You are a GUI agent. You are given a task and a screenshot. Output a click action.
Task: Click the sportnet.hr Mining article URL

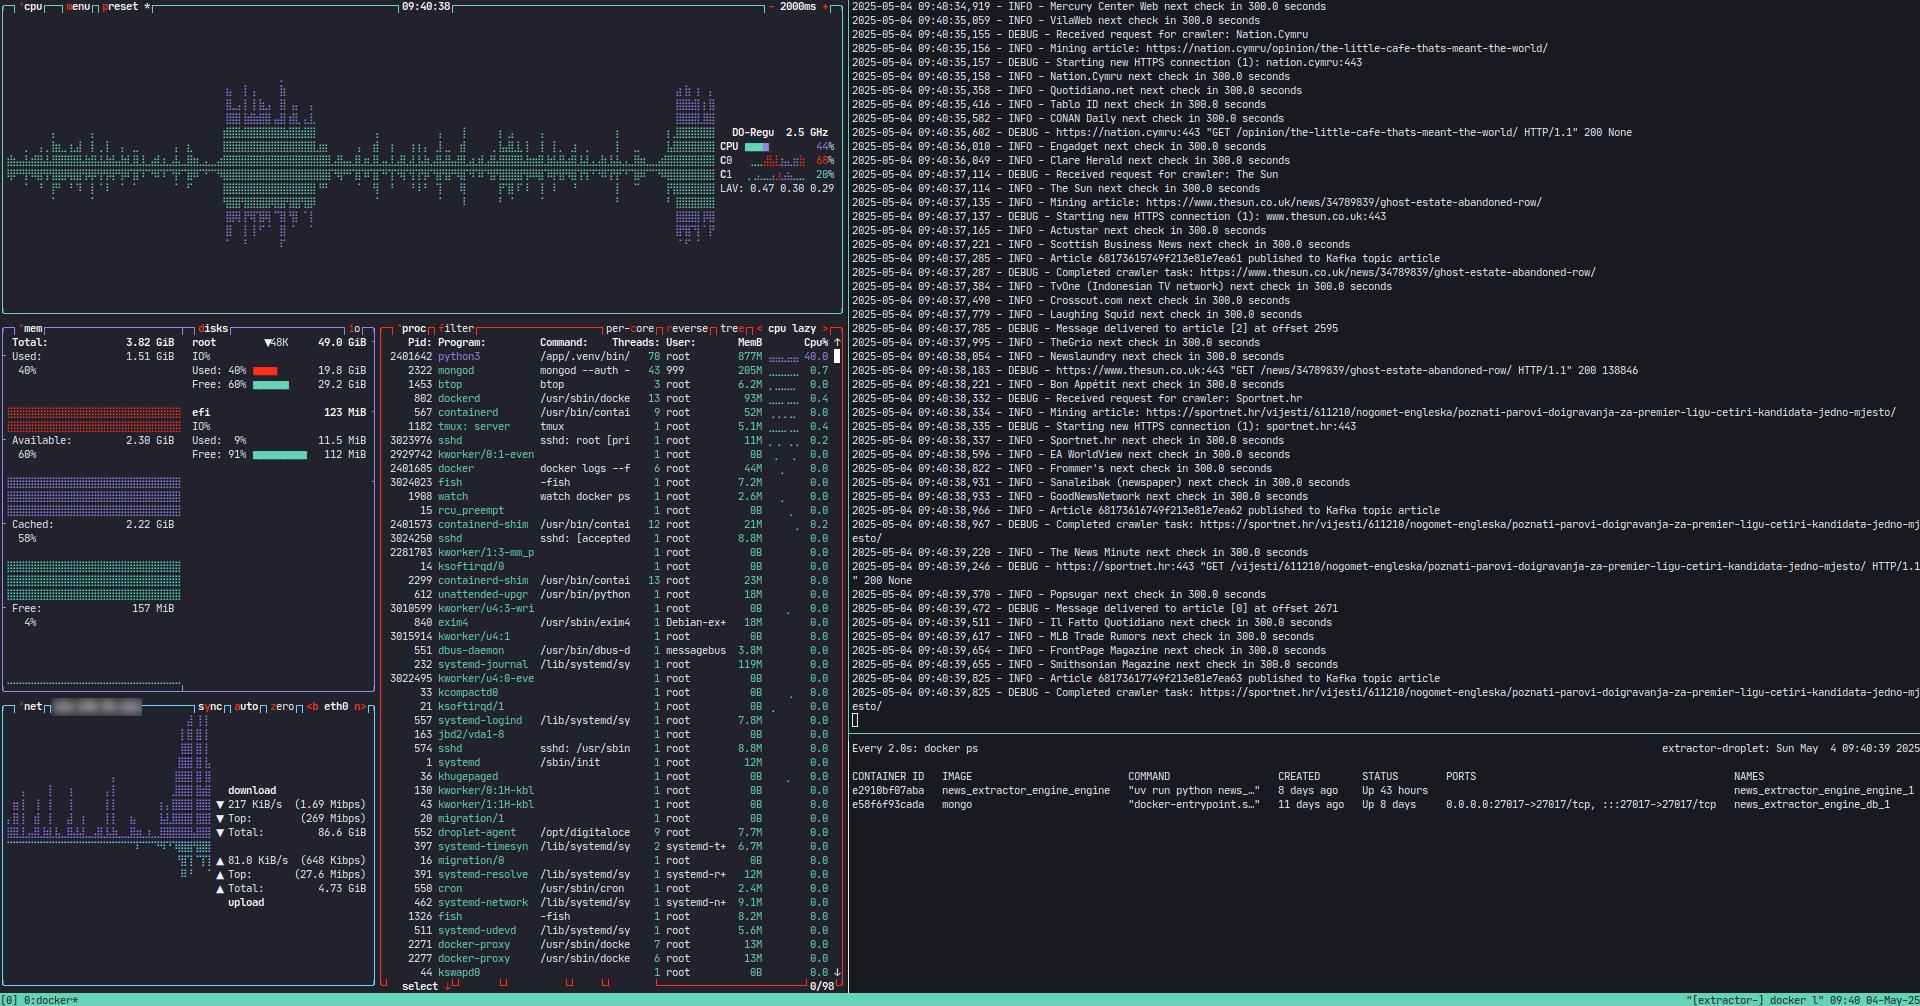pyautogui.click(x=1521, y=413)
